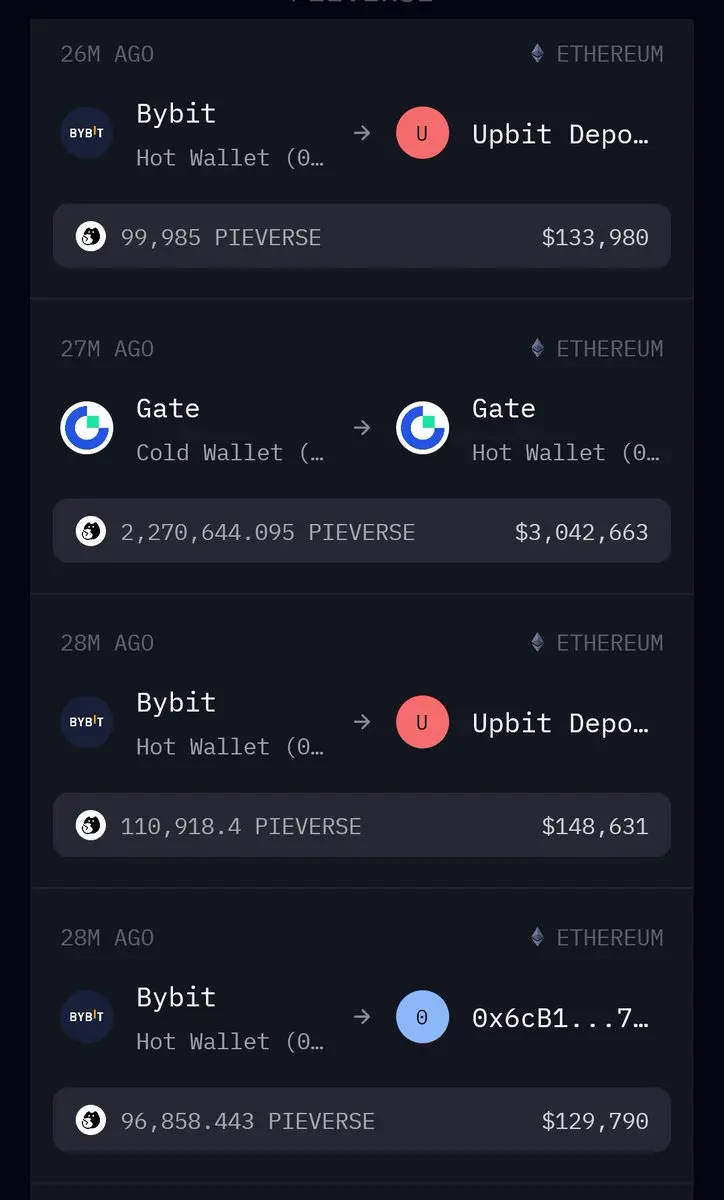The height and width of the screenshot is (1200, 724).
Task: Click the Bybit logo in the 110,918.4 transfer
Action: click(x=87, y=722)
